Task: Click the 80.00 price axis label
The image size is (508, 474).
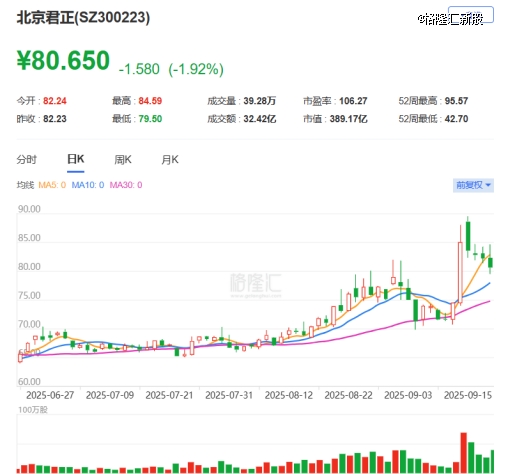Action: pos(29,267)
